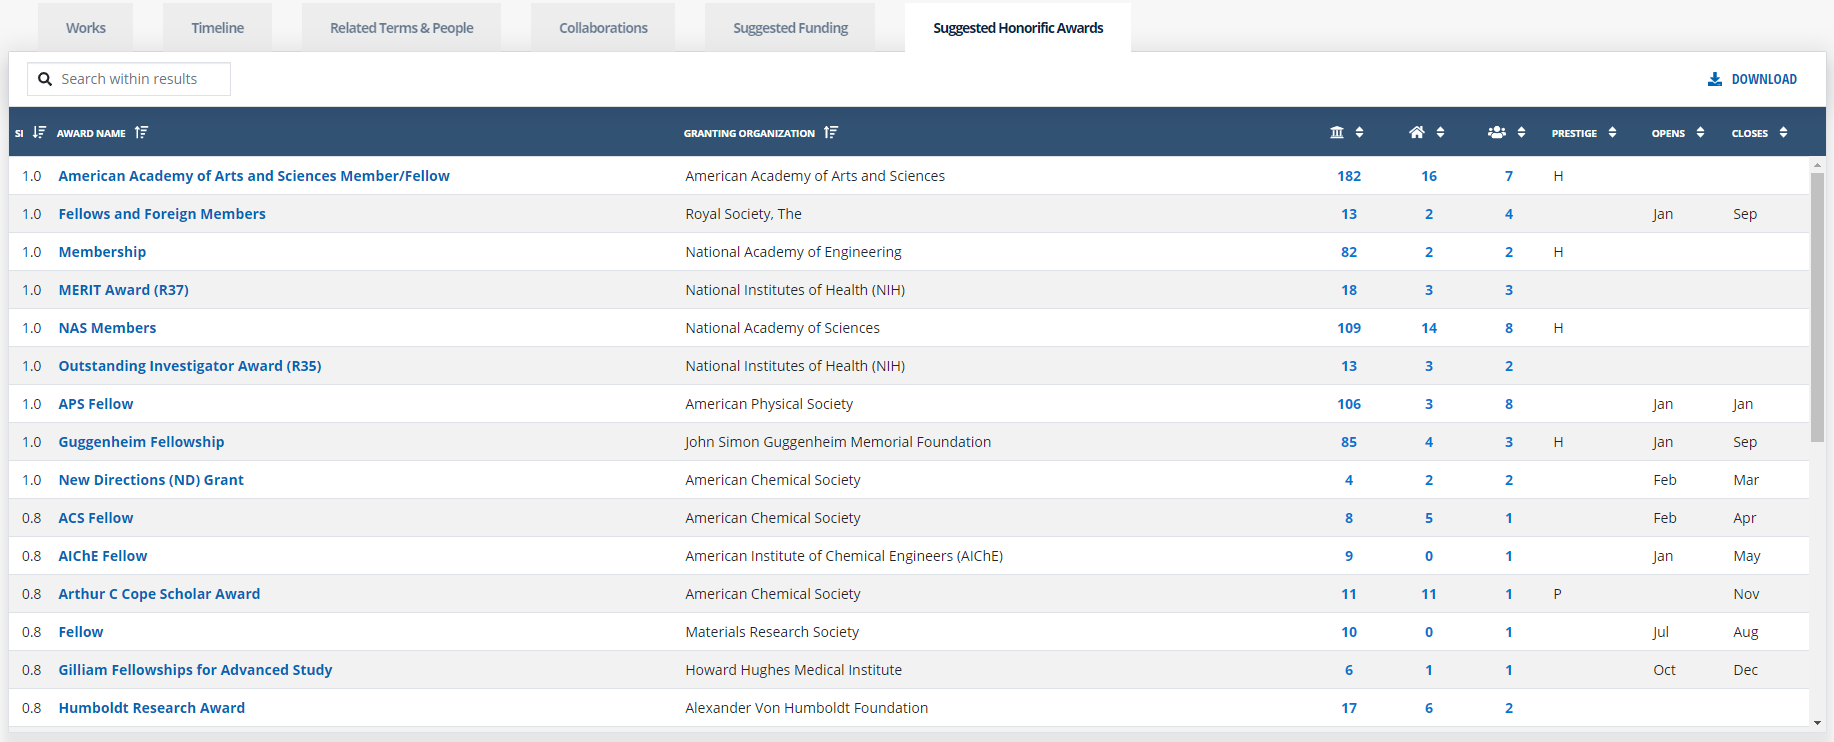
Task: Focus the Search within results field
Action: coord(129,79)
